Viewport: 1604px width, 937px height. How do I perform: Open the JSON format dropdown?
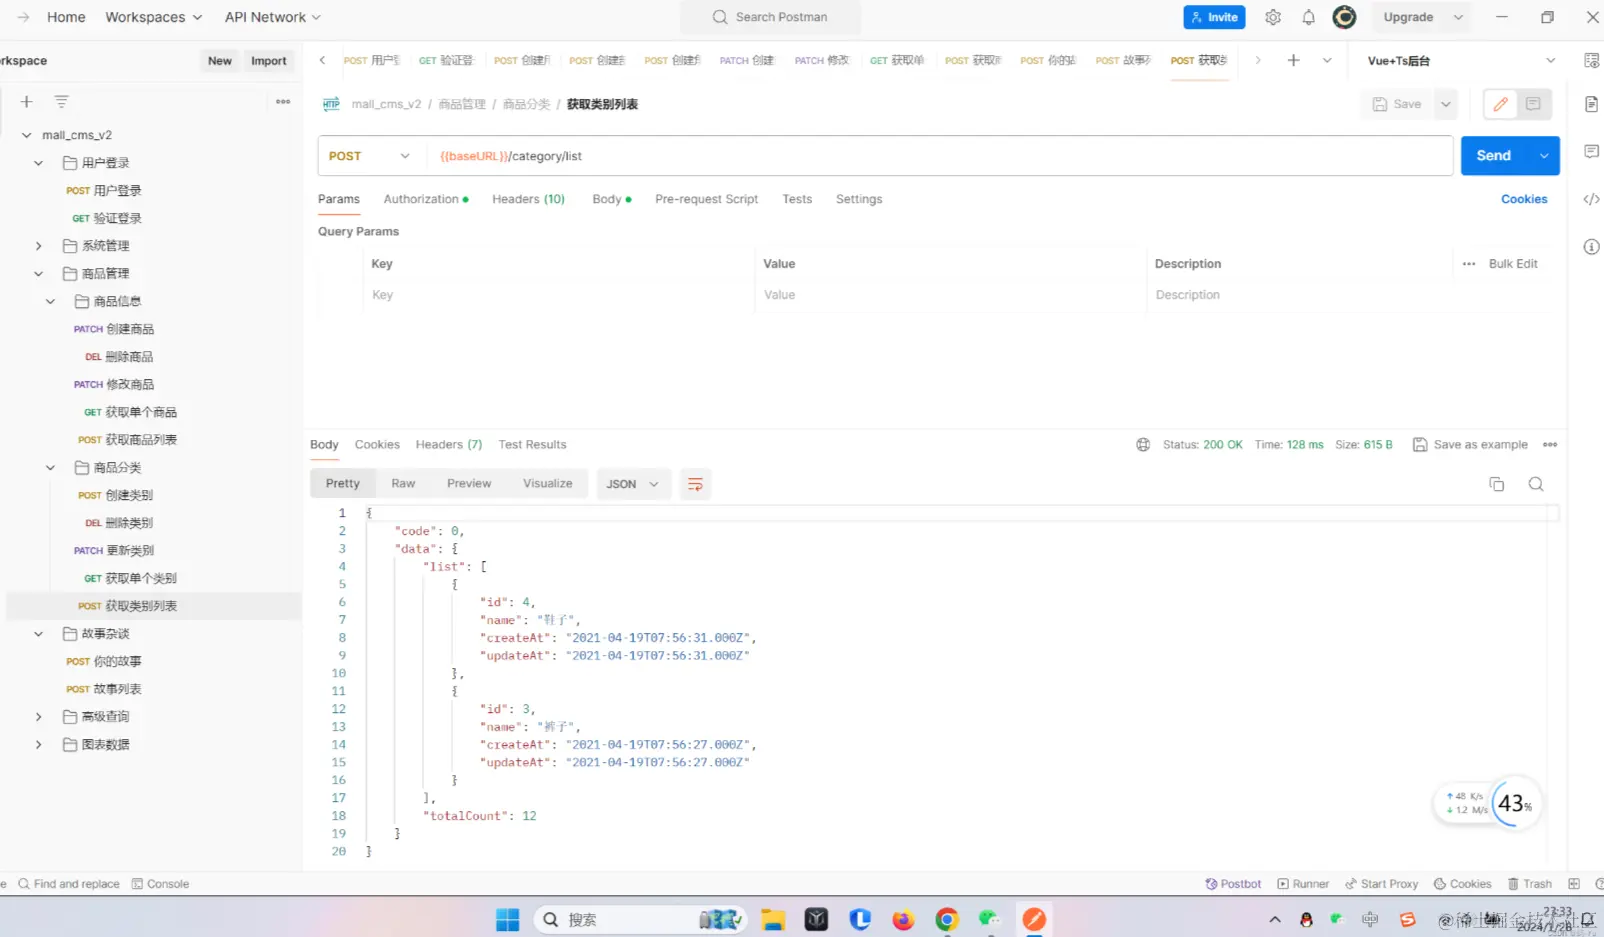[x=633, y=484]
